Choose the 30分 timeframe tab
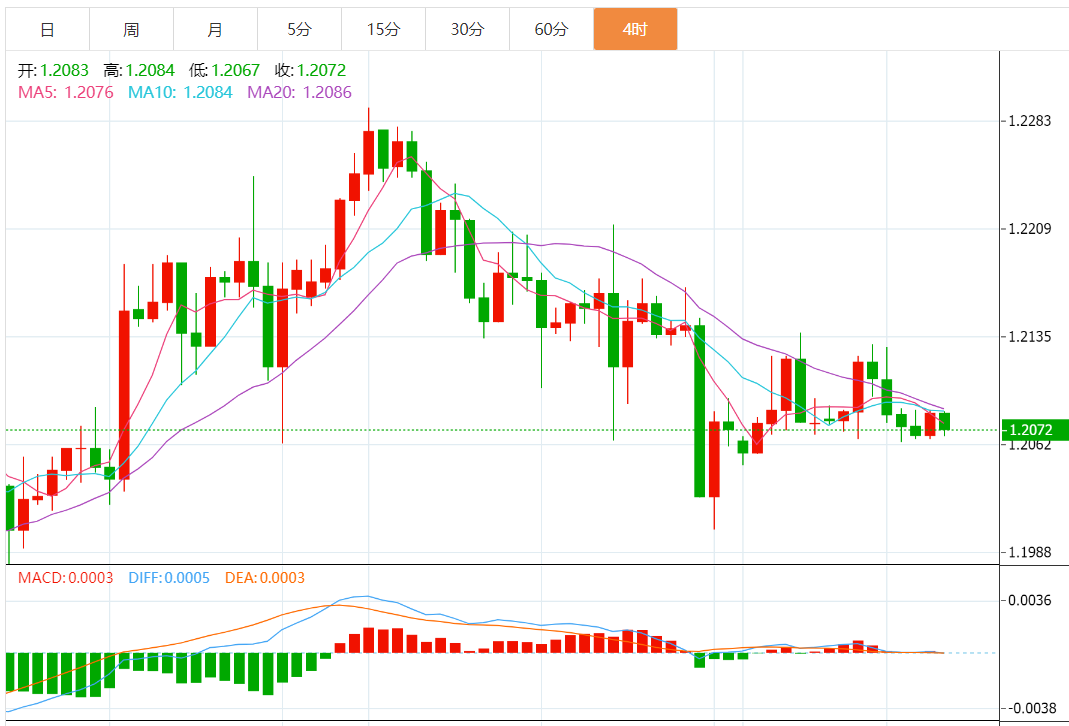 [x=467, y=29]
